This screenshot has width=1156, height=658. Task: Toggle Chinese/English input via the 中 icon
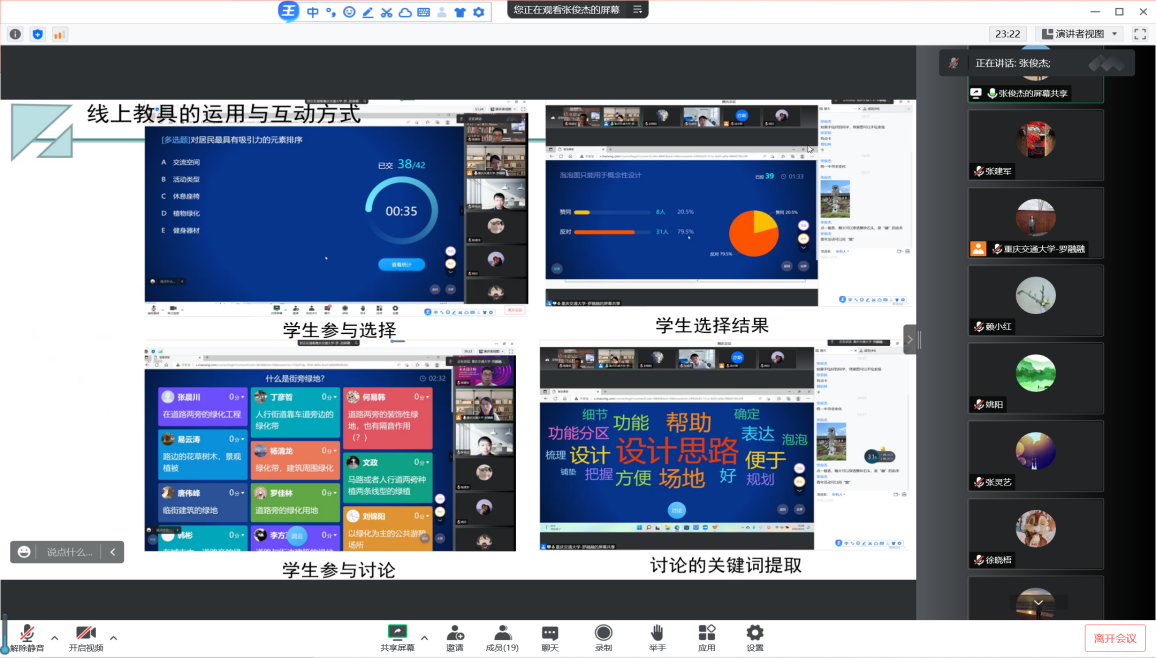[313, 11]
